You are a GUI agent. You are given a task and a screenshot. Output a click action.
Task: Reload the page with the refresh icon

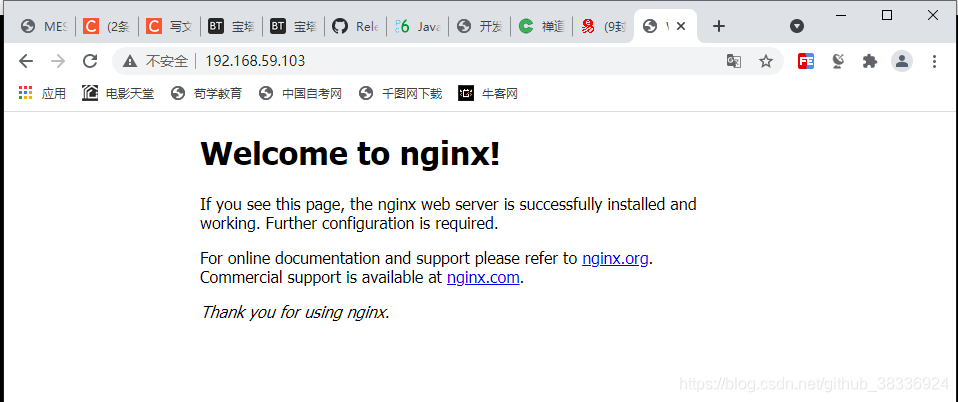90,61
